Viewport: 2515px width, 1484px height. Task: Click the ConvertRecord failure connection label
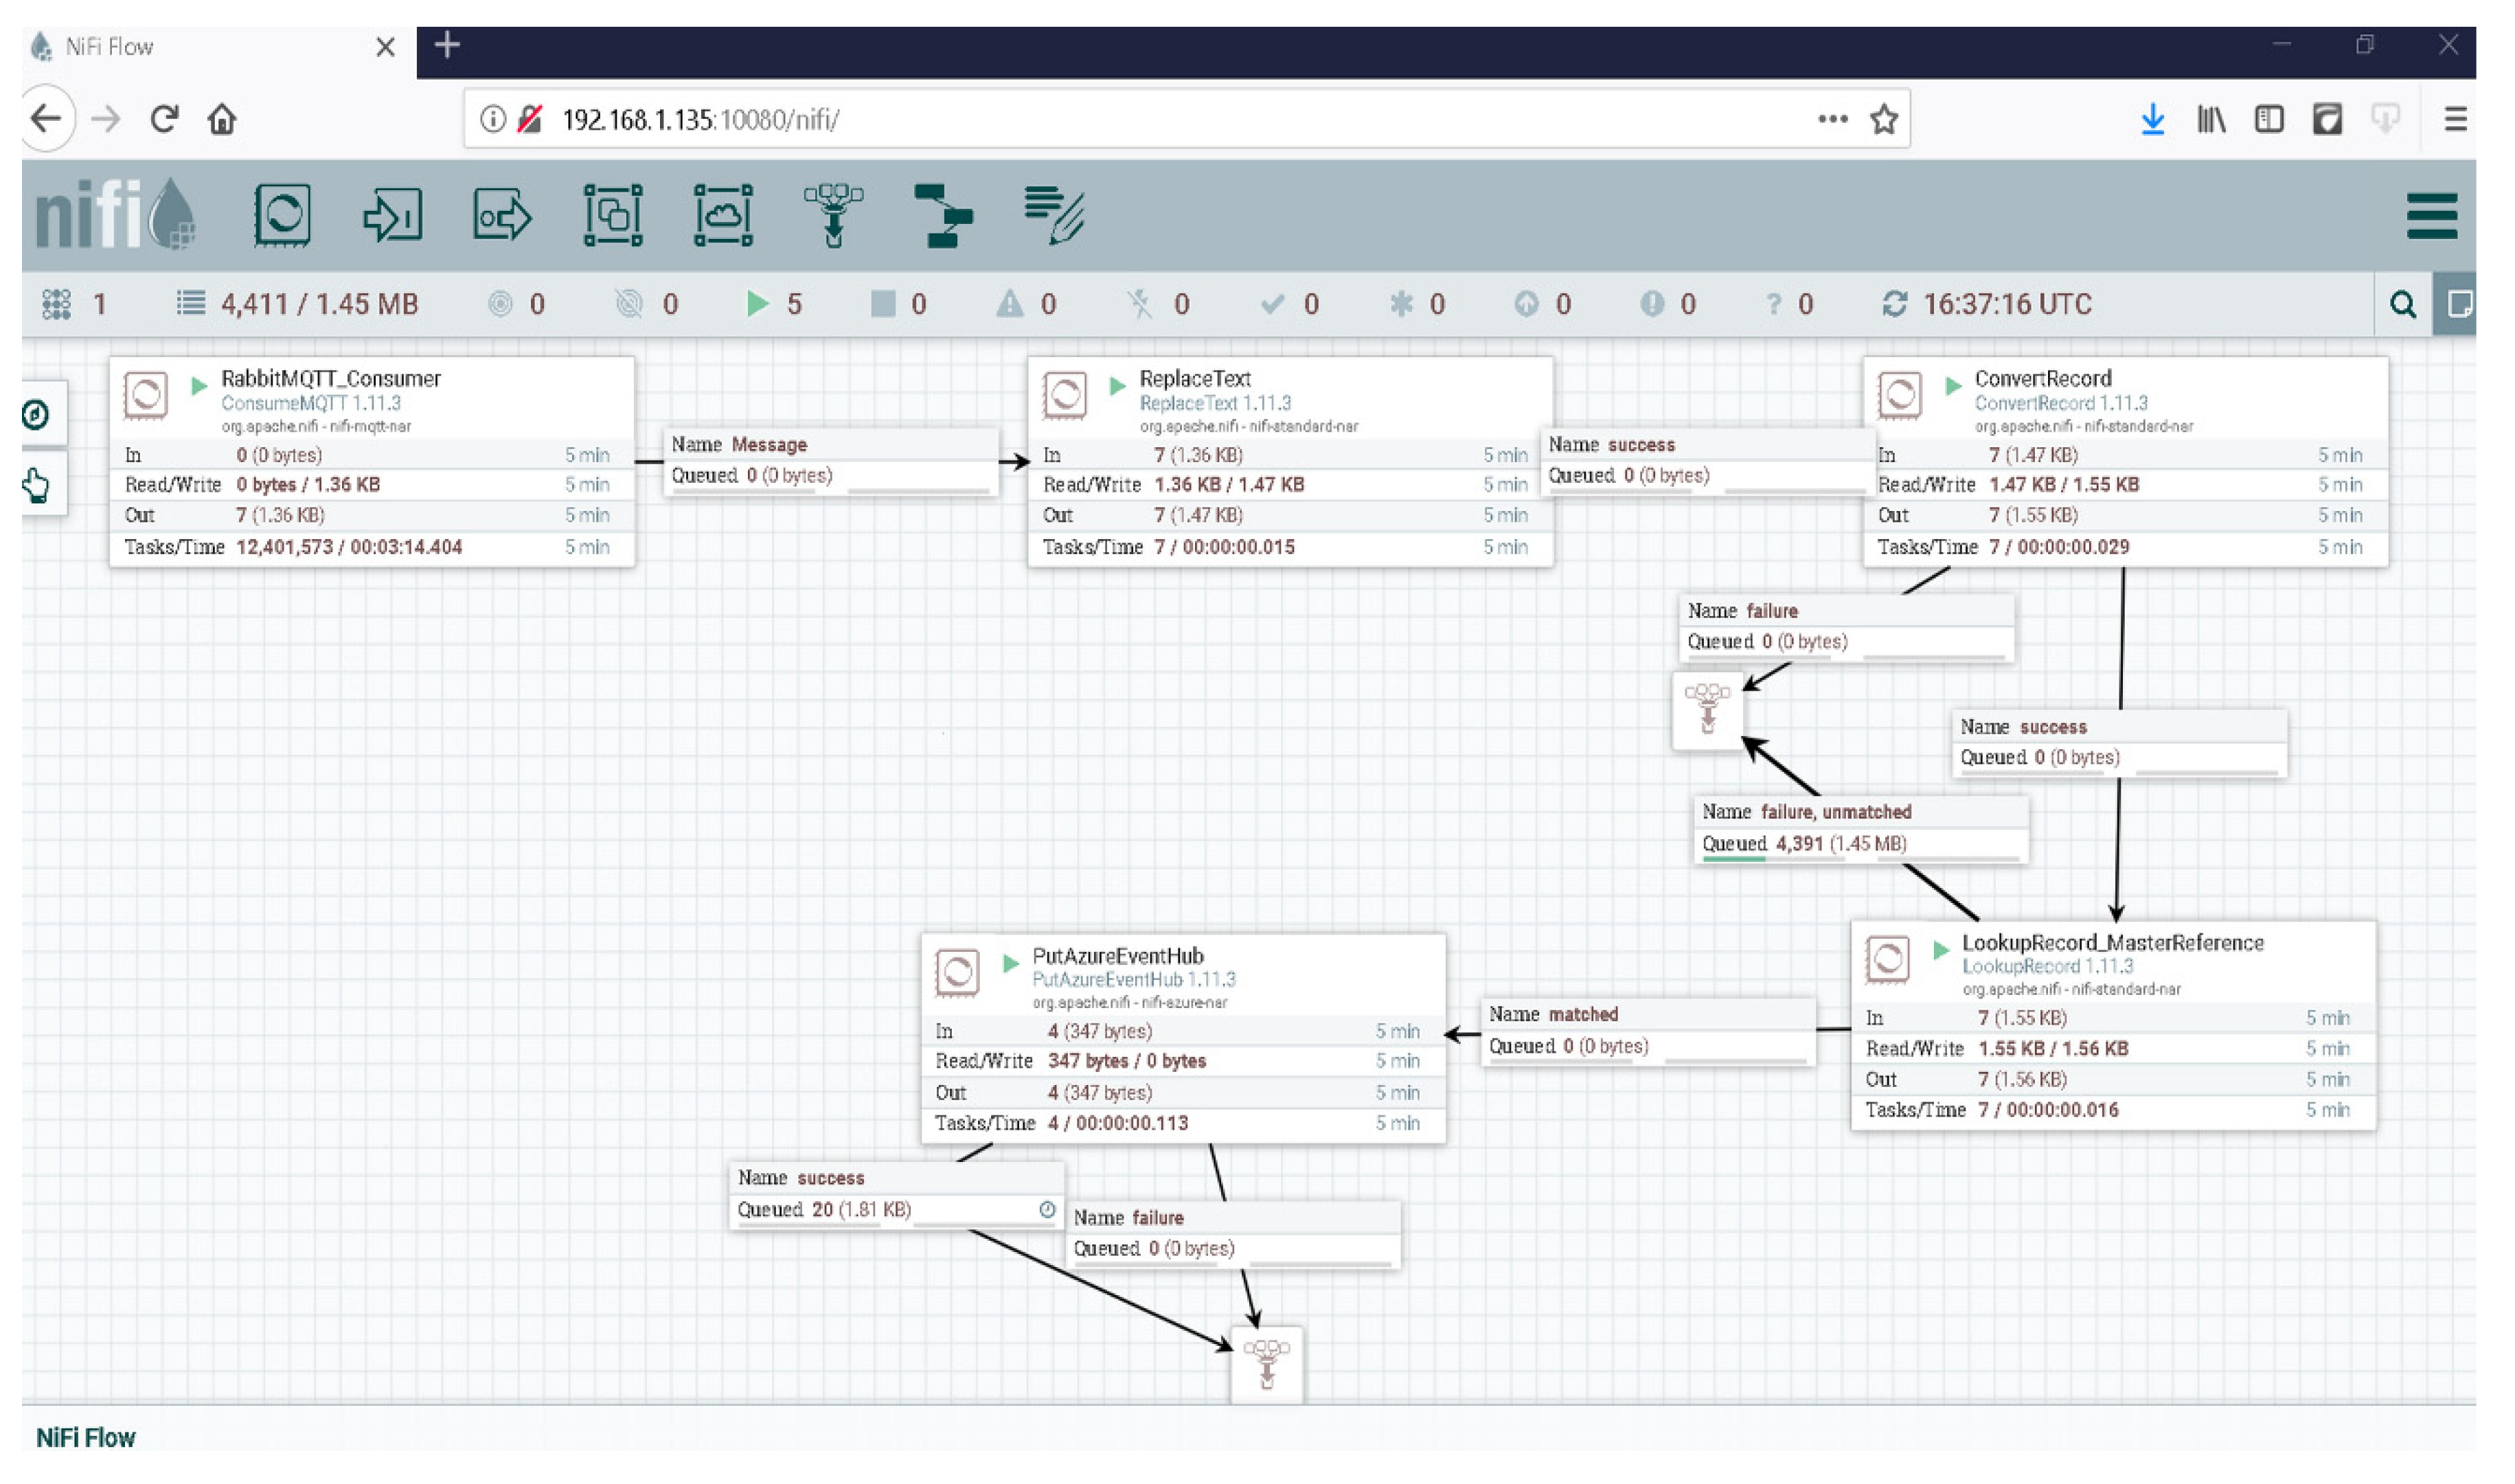1847,627
